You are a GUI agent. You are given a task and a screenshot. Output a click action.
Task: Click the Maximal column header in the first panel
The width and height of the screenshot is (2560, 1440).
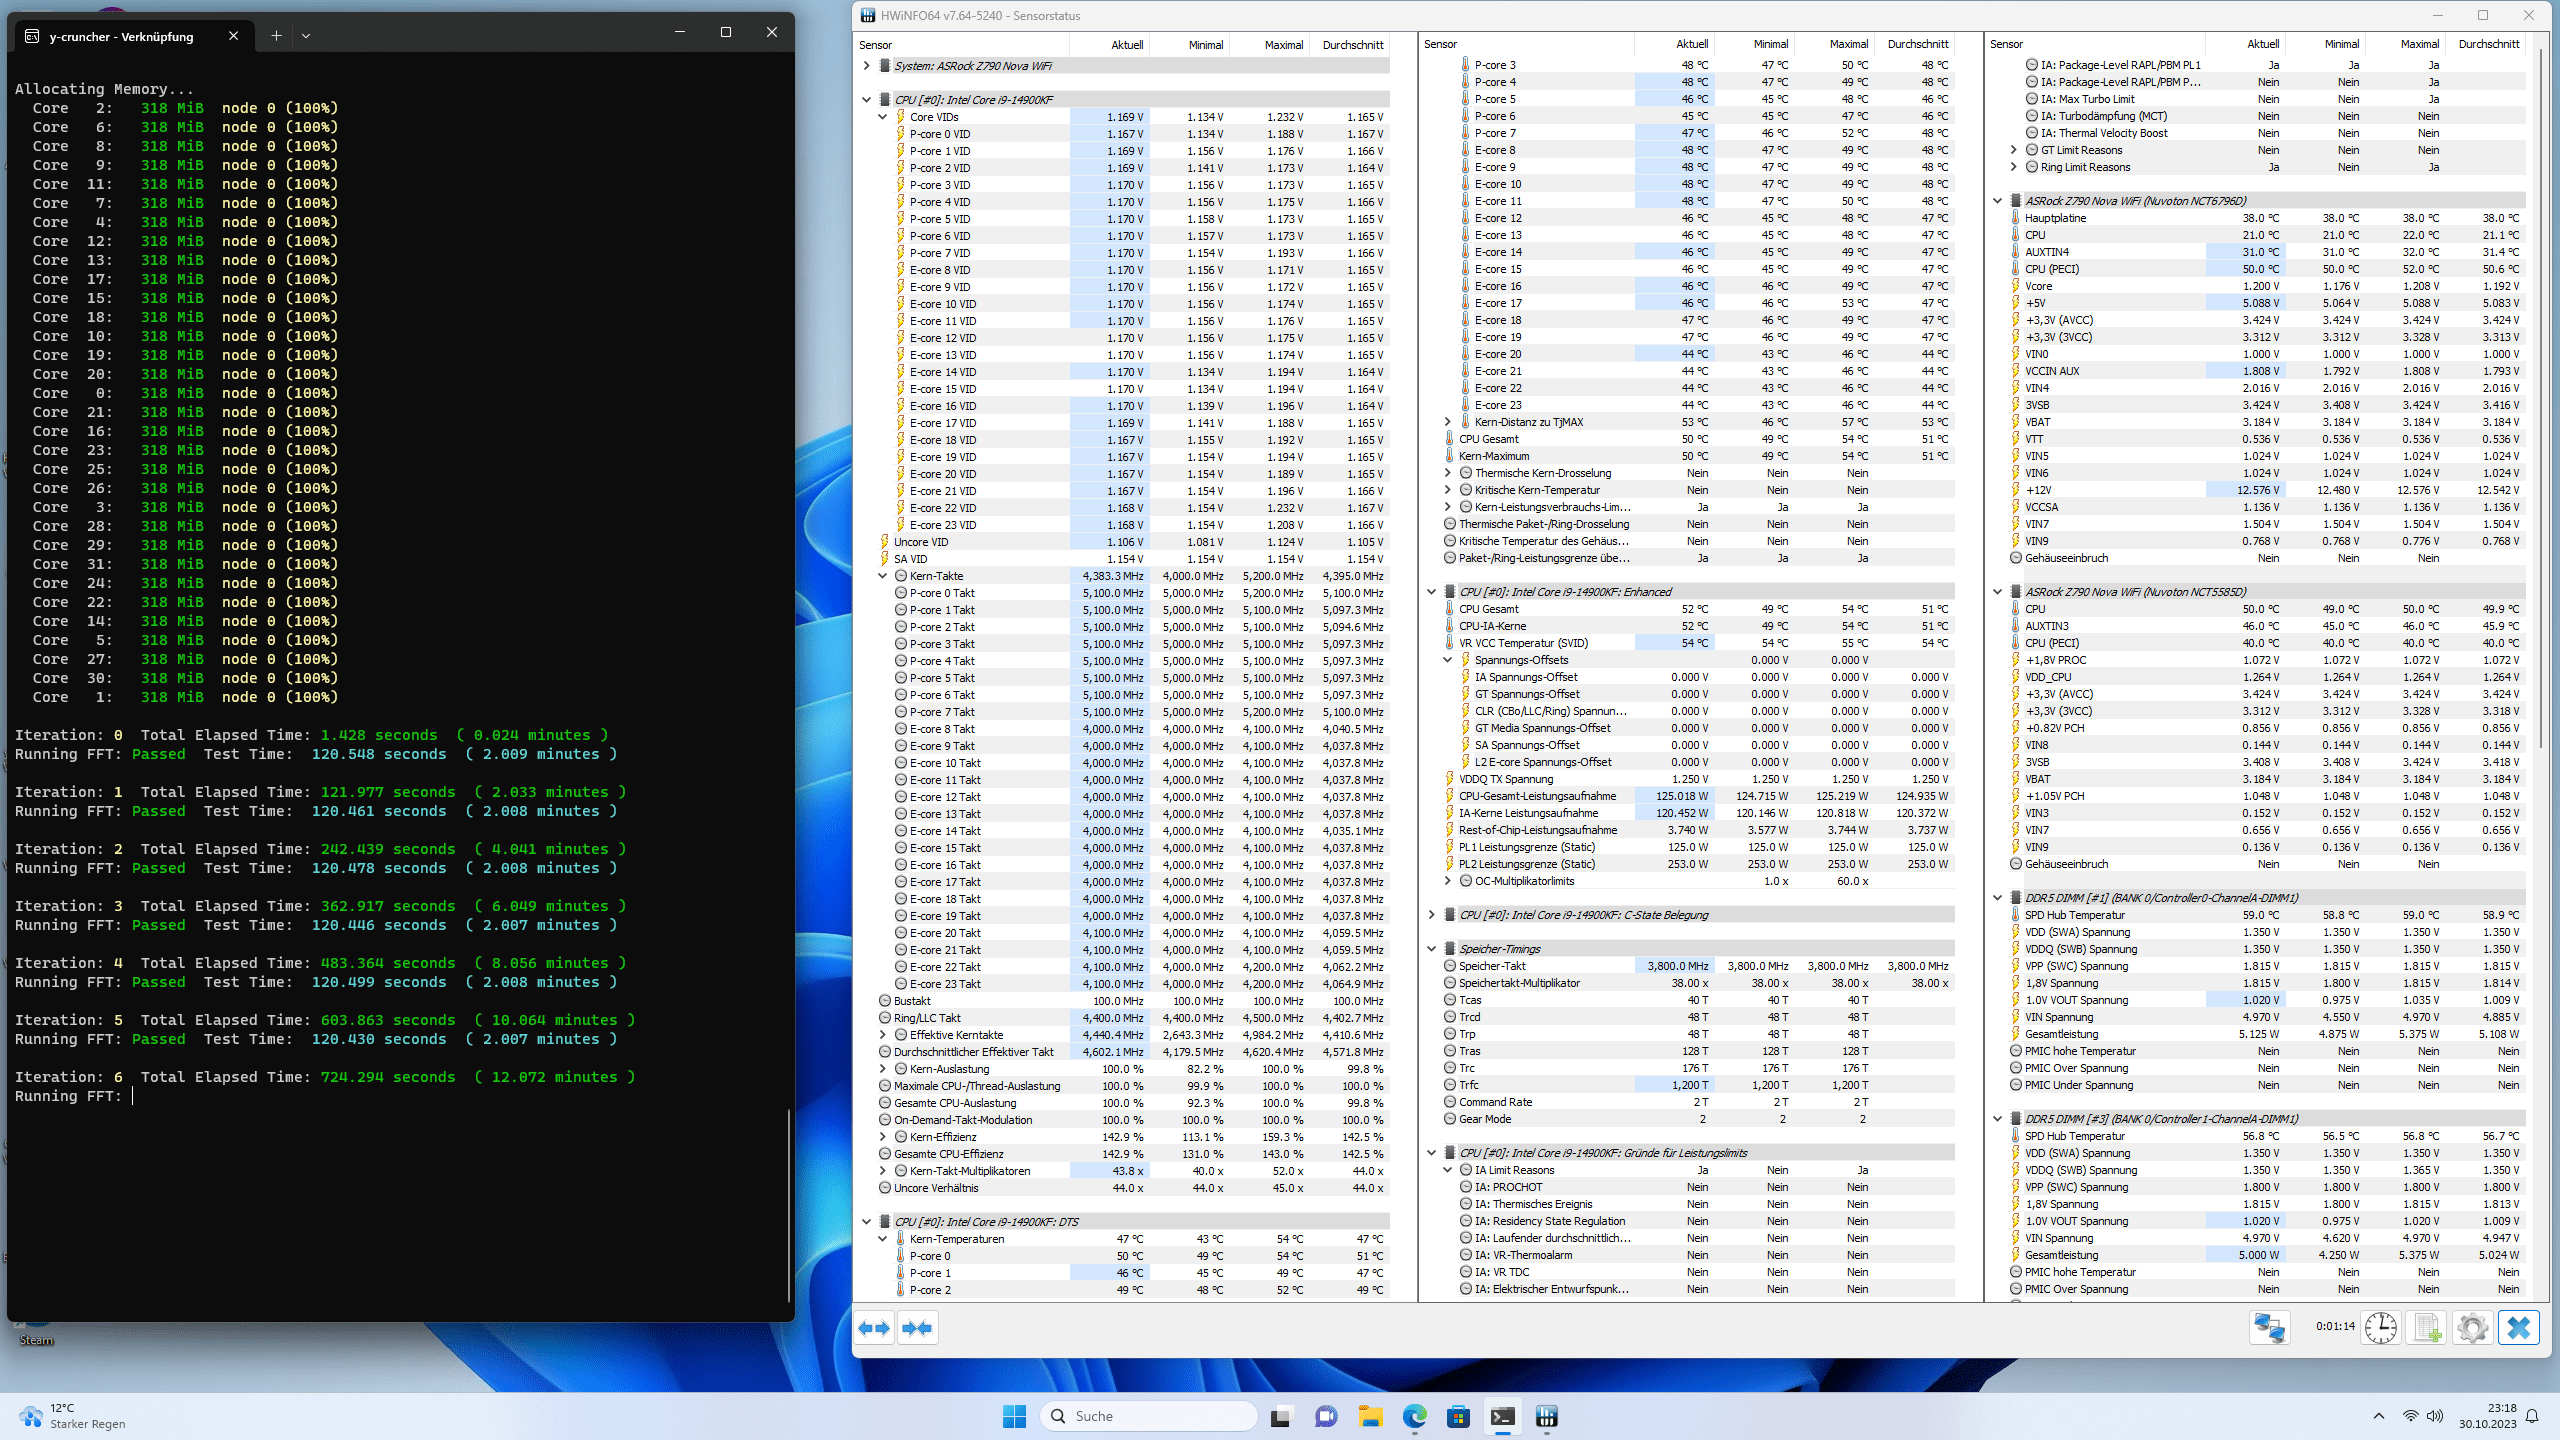pos(1283,45)
